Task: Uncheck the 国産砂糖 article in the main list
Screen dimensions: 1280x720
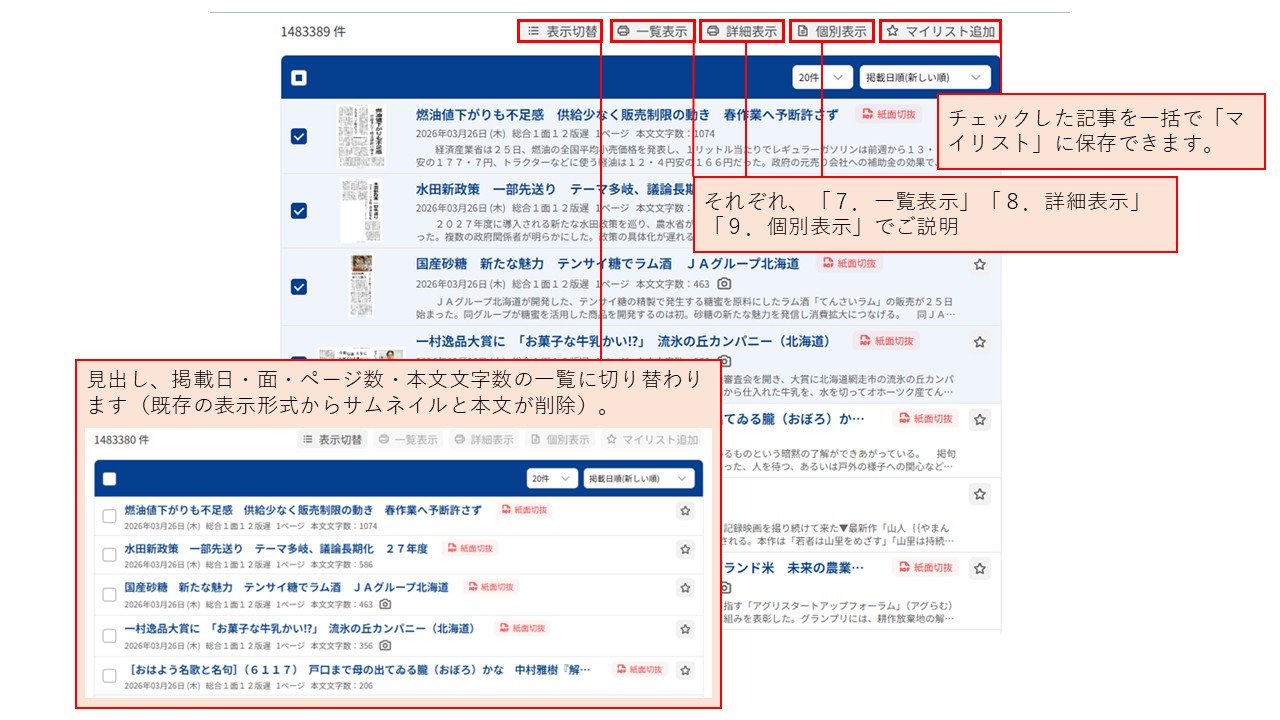Action: click(x=299, y=286)
